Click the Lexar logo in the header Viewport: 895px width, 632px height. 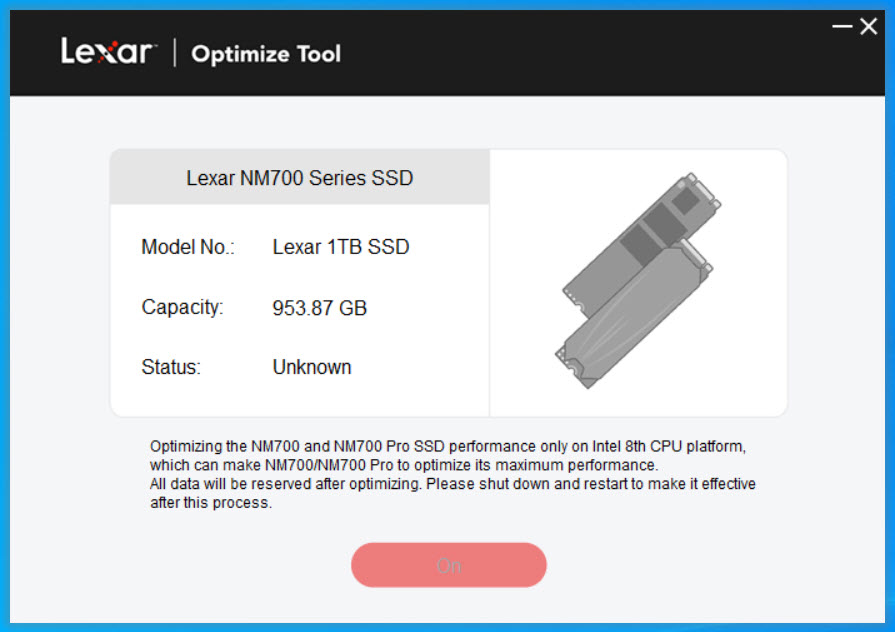[x=108, y=53]
